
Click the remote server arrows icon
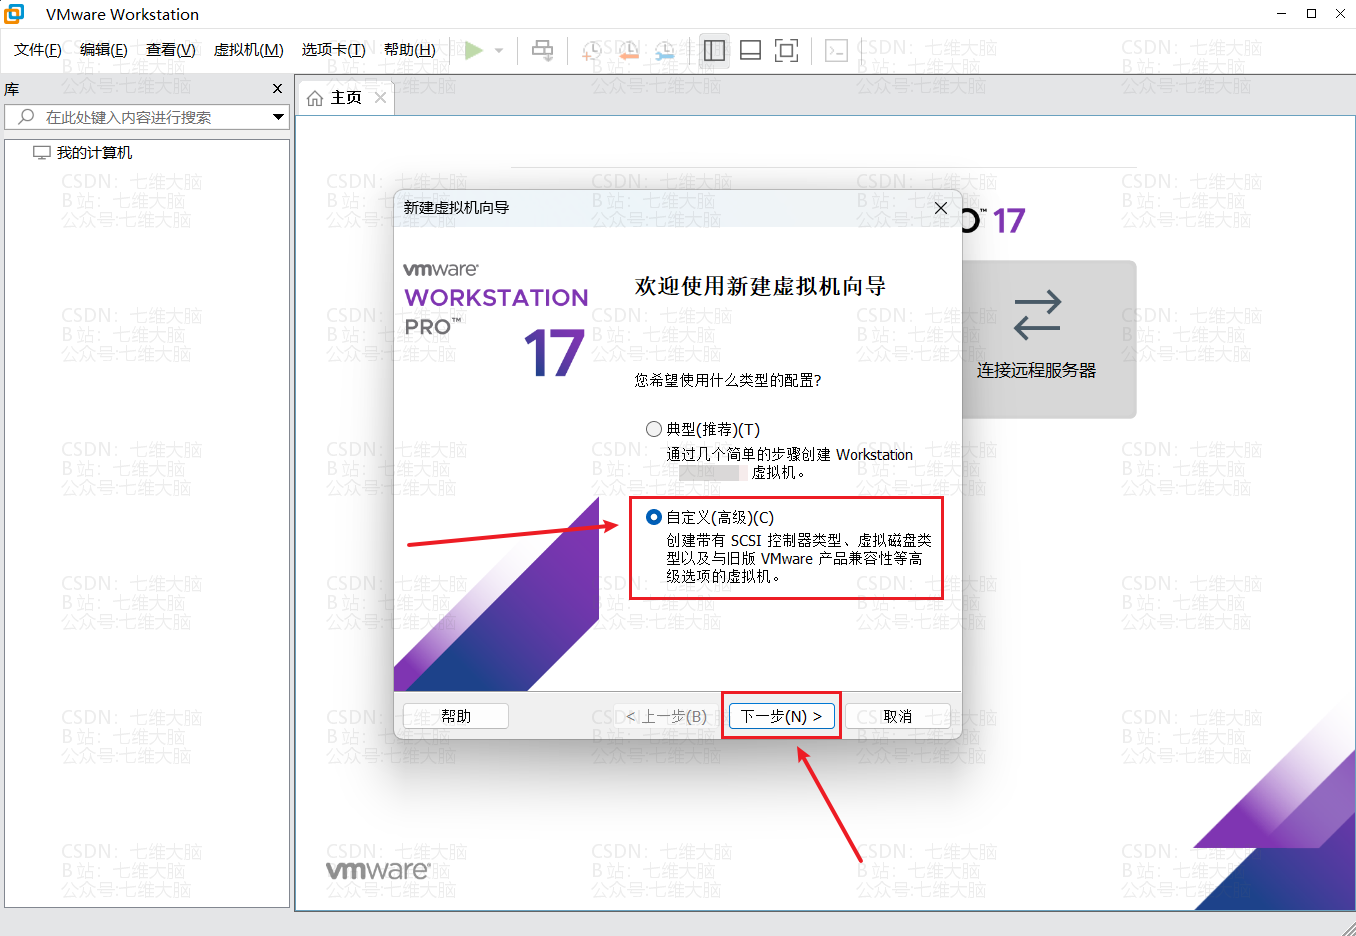pos(1037,315)
